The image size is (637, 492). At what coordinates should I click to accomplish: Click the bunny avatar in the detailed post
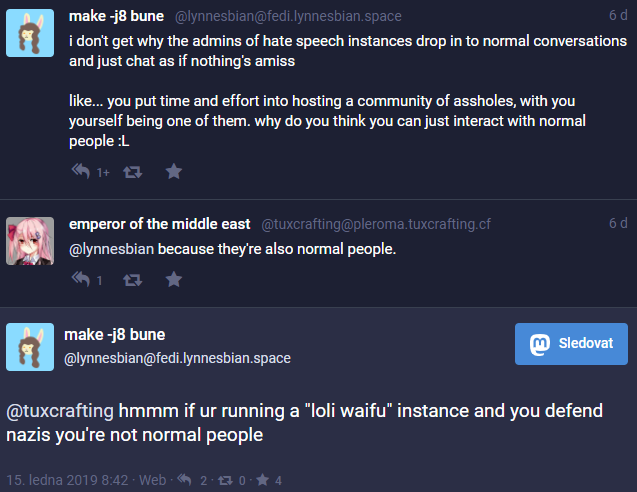[30, 347]
